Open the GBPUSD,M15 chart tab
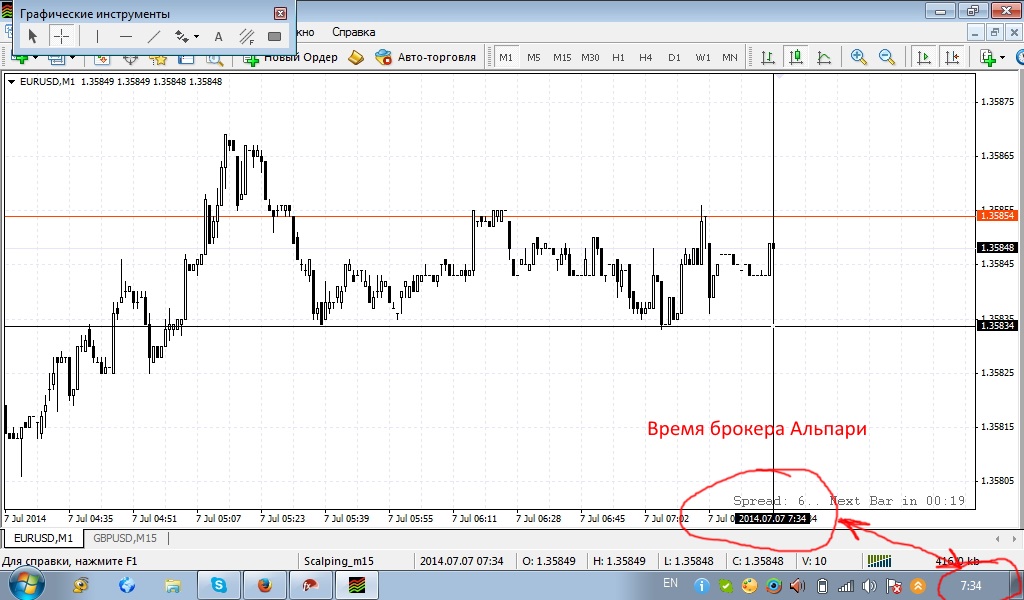Viewport: 1024px width, 600px height. 125,539
